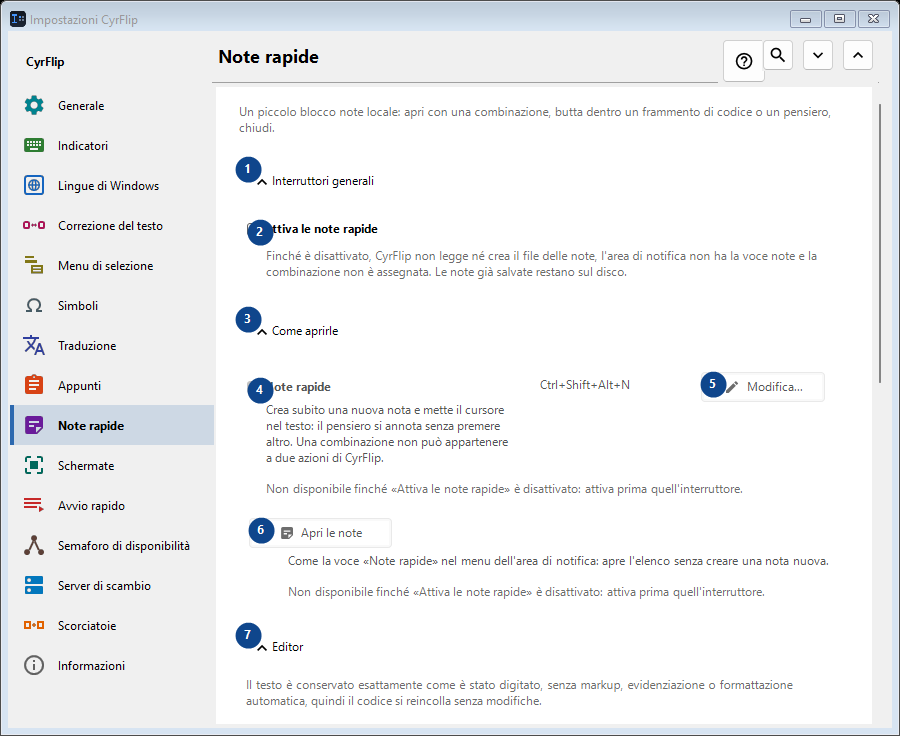Click the Generale gear icon
The width and height of the screenshot is (900, 736).
click(x=34, y=106)
